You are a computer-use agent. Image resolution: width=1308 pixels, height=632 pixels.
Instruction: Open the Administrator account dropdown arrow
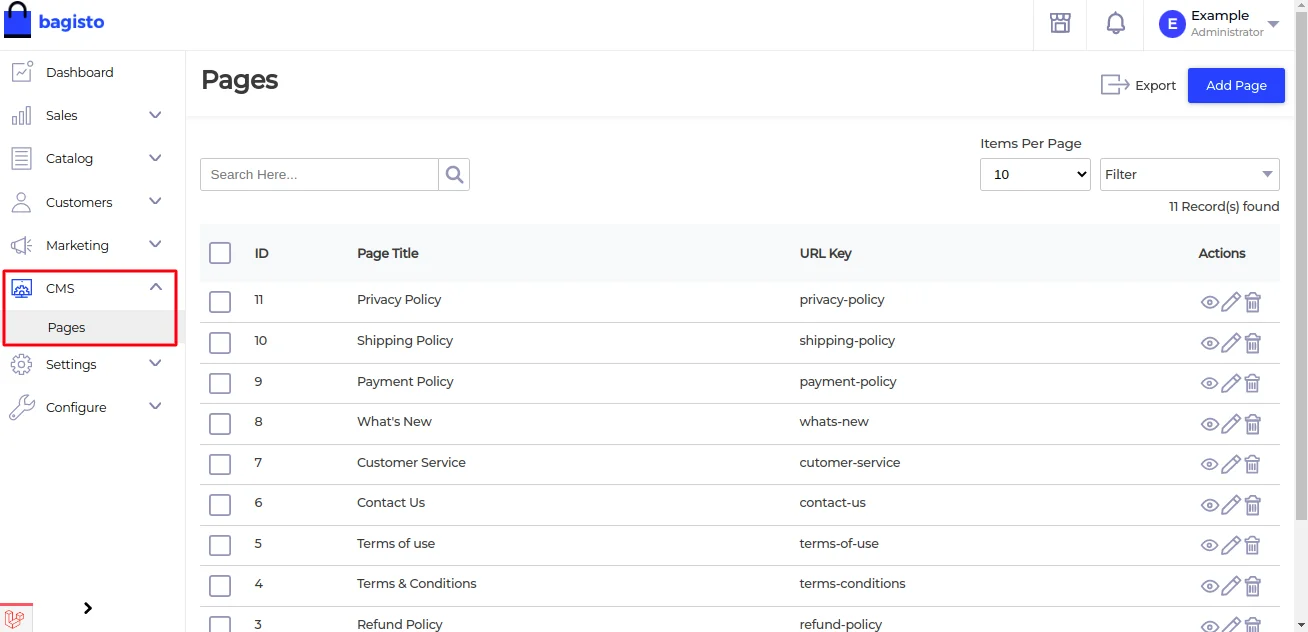coord(1273,24)
